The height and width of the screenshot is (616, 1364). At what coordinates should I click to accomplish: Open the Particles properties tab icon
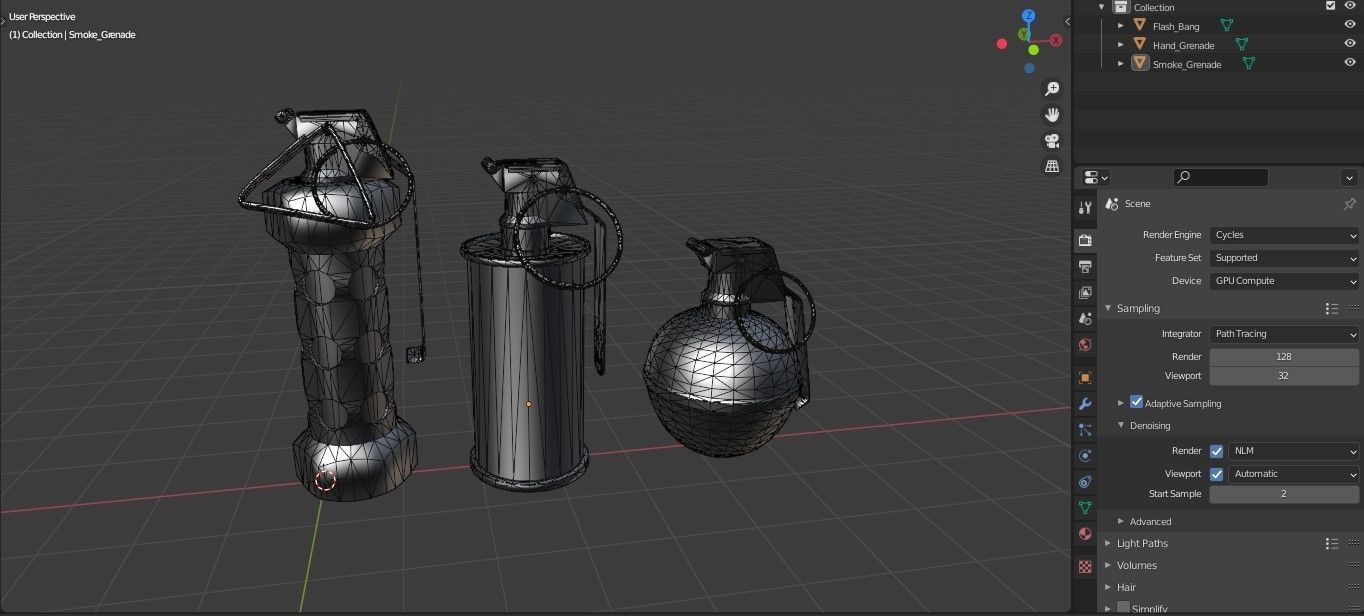coord(1085,430)
